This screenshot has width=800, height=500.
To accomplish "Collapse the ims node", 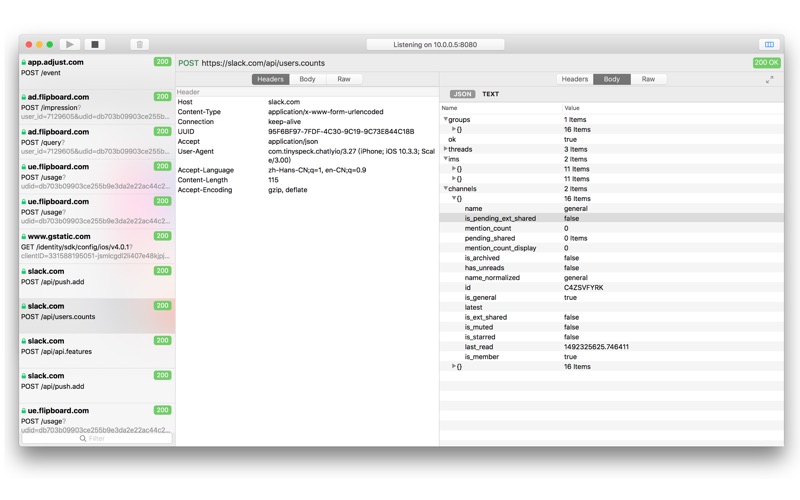I will 445,159.
